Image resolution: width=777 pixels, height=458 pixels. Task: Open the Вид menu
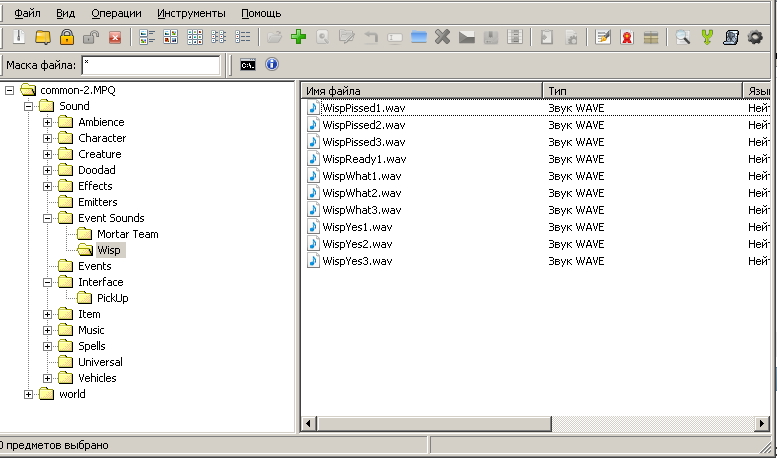click(x=65, y=13)
